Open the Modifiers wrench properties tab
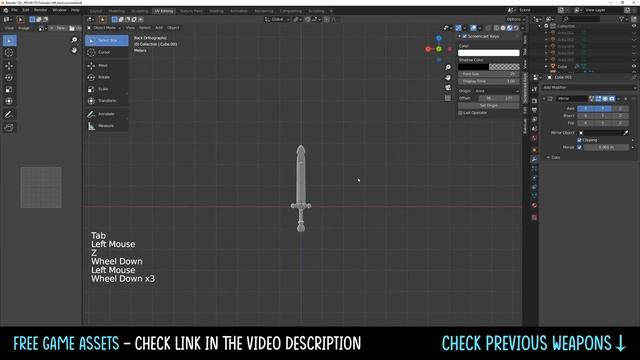This screenshot has width=640, height=360. point(534,159)
